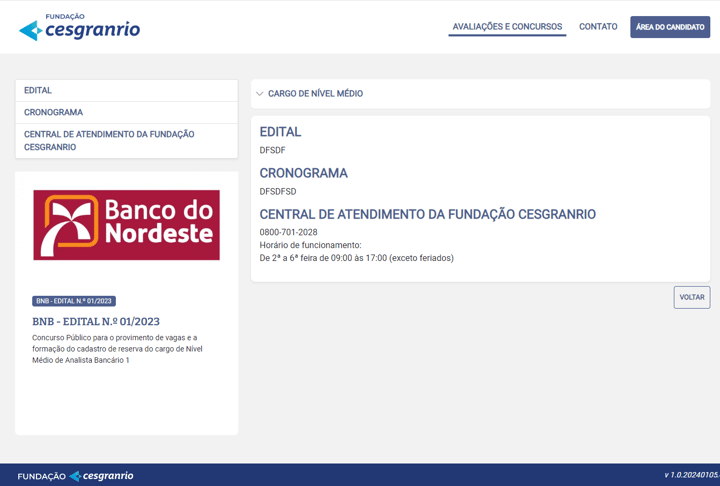Click the CRONOGRAMA section heading
Image resolution: width=720 pixels, height=486 pixels.
[304, 173]
